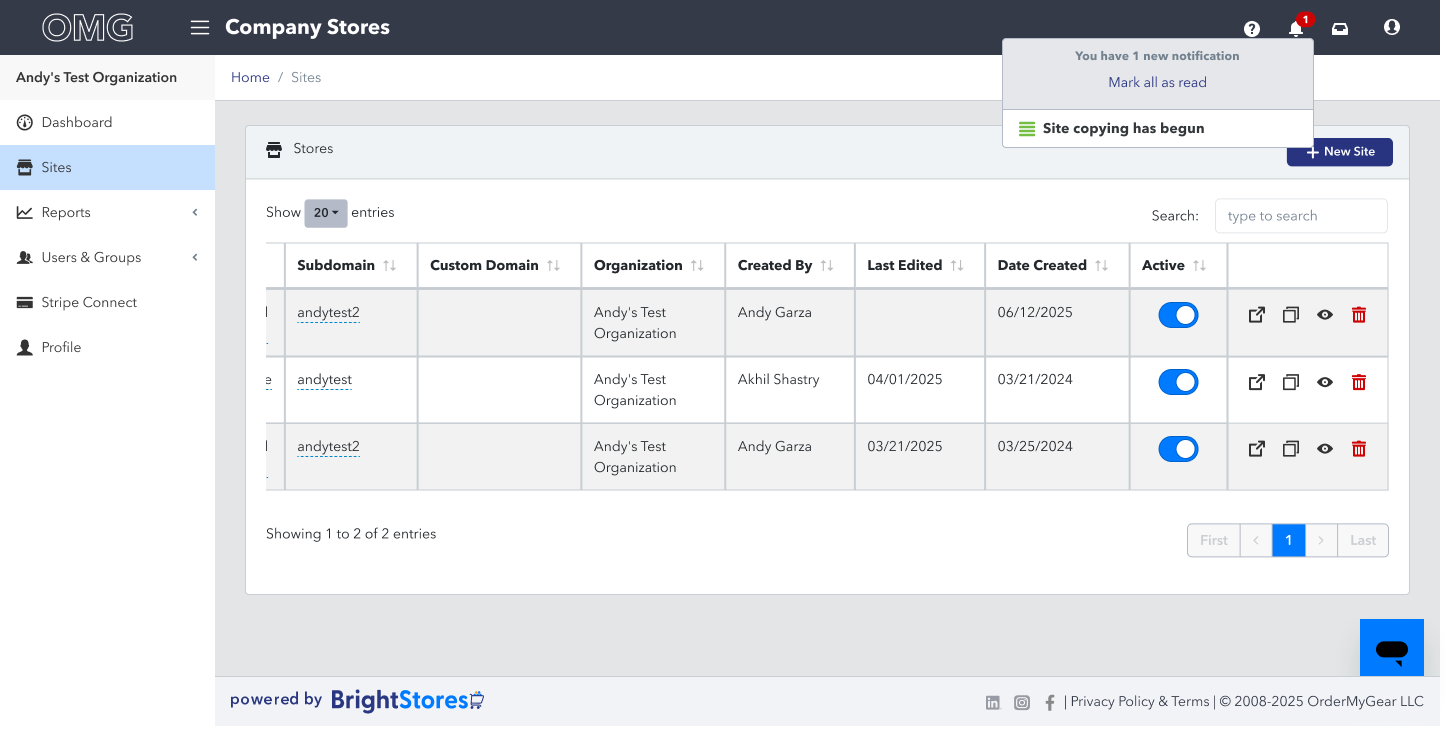Open Profile in the sidebar

(x=107, y=347)
